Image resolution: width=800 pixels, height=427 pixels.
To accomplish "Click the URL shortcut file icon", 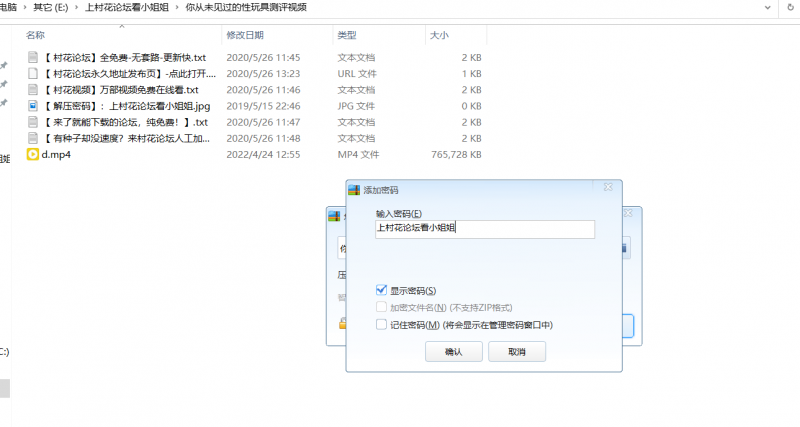I will point(32,73).
